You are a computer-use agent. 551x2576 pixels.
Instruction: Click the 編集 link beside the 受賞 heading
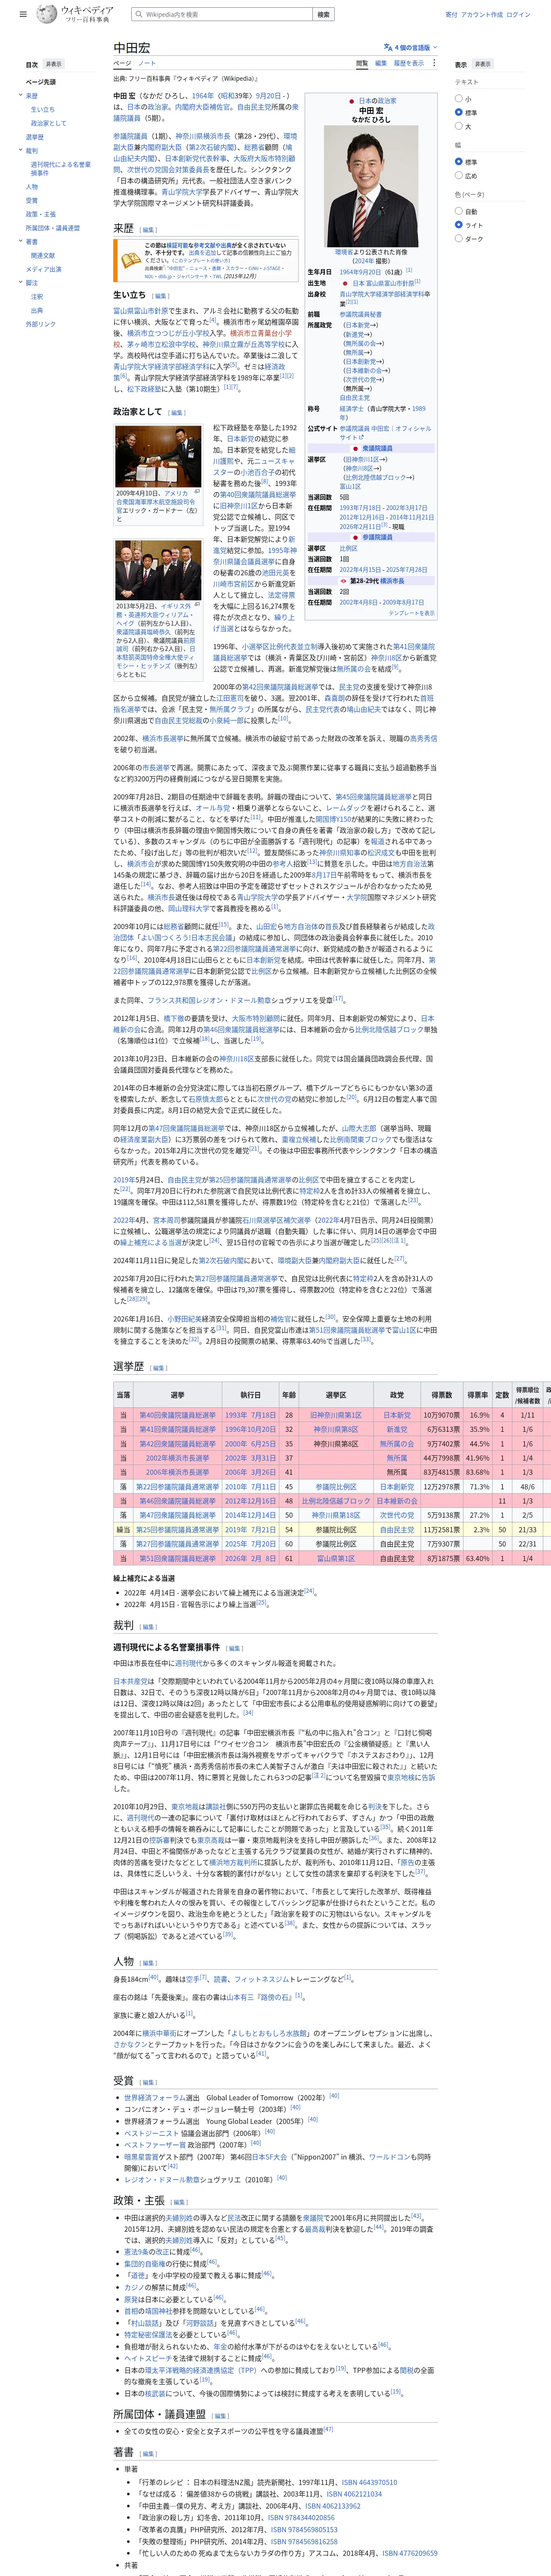tap(147, 2081)
